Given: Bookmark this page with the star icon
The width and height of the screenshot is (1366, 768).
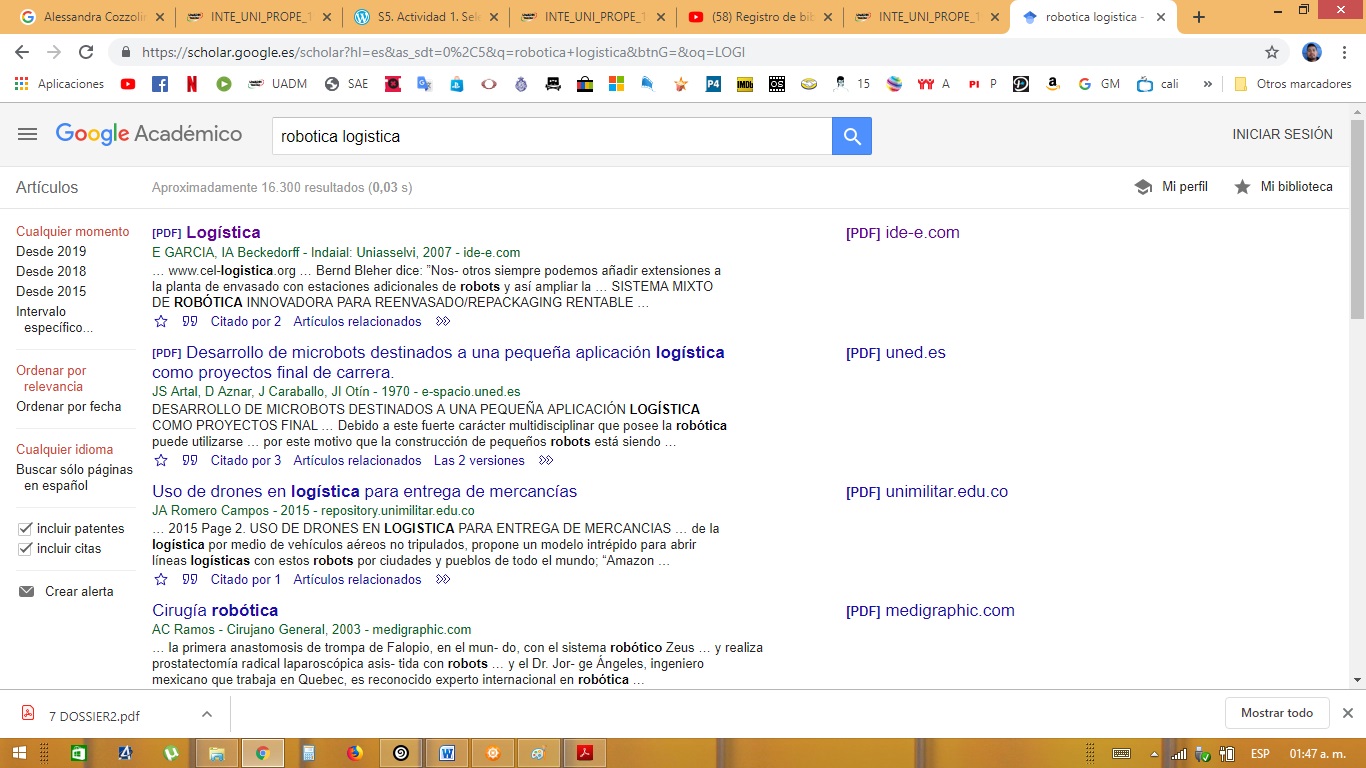Looking at the screenshot, I should coord(1272,52).
